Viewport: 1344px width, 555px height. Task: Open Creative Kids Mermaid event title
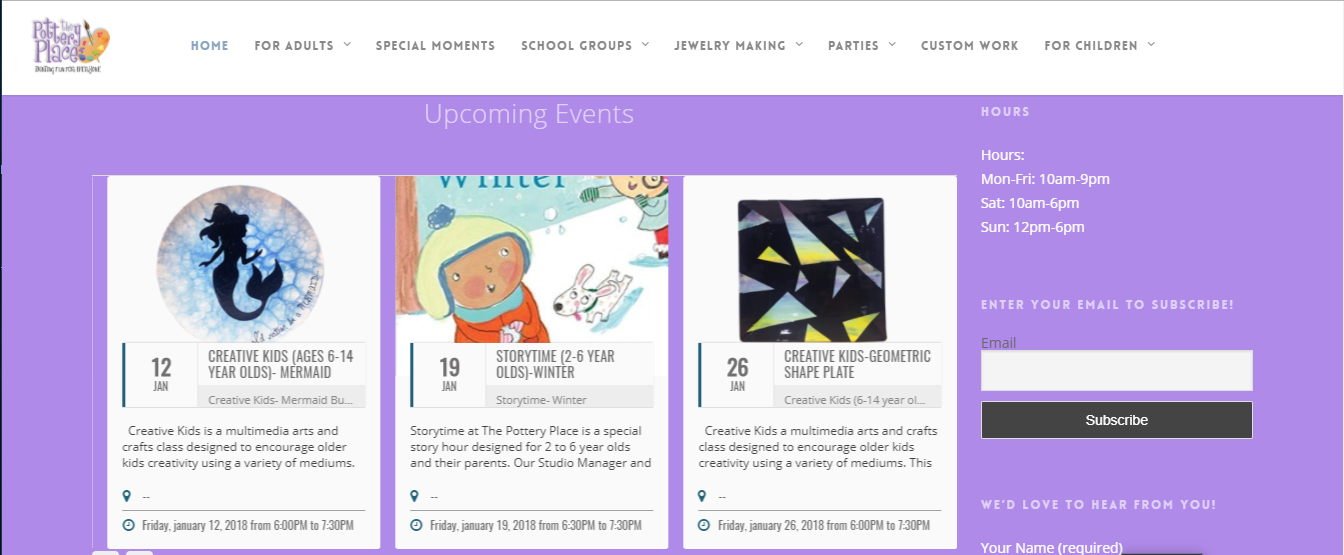pos(280,364)
